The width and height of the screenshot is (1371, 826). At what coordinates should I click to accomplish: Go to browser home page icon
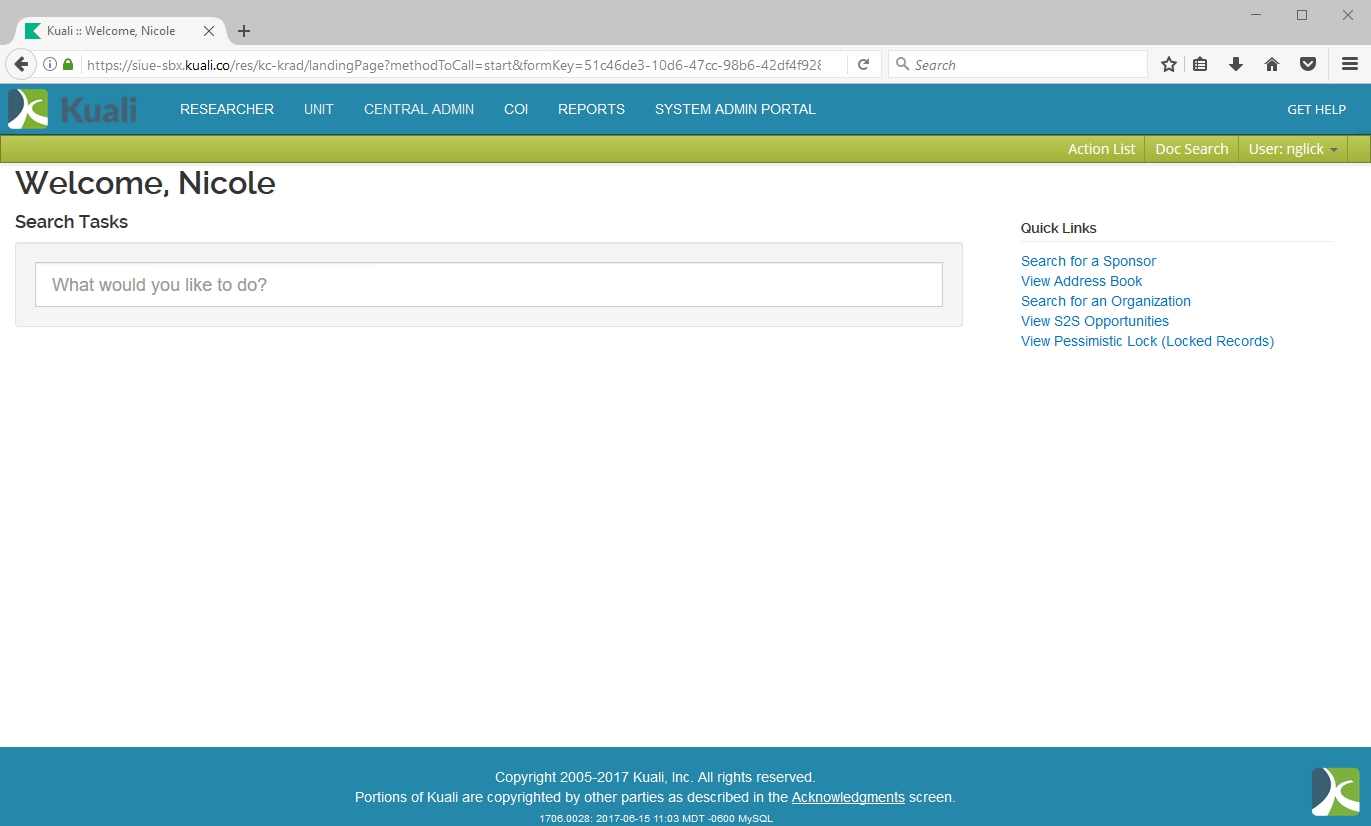click(x=1272, y=64)
